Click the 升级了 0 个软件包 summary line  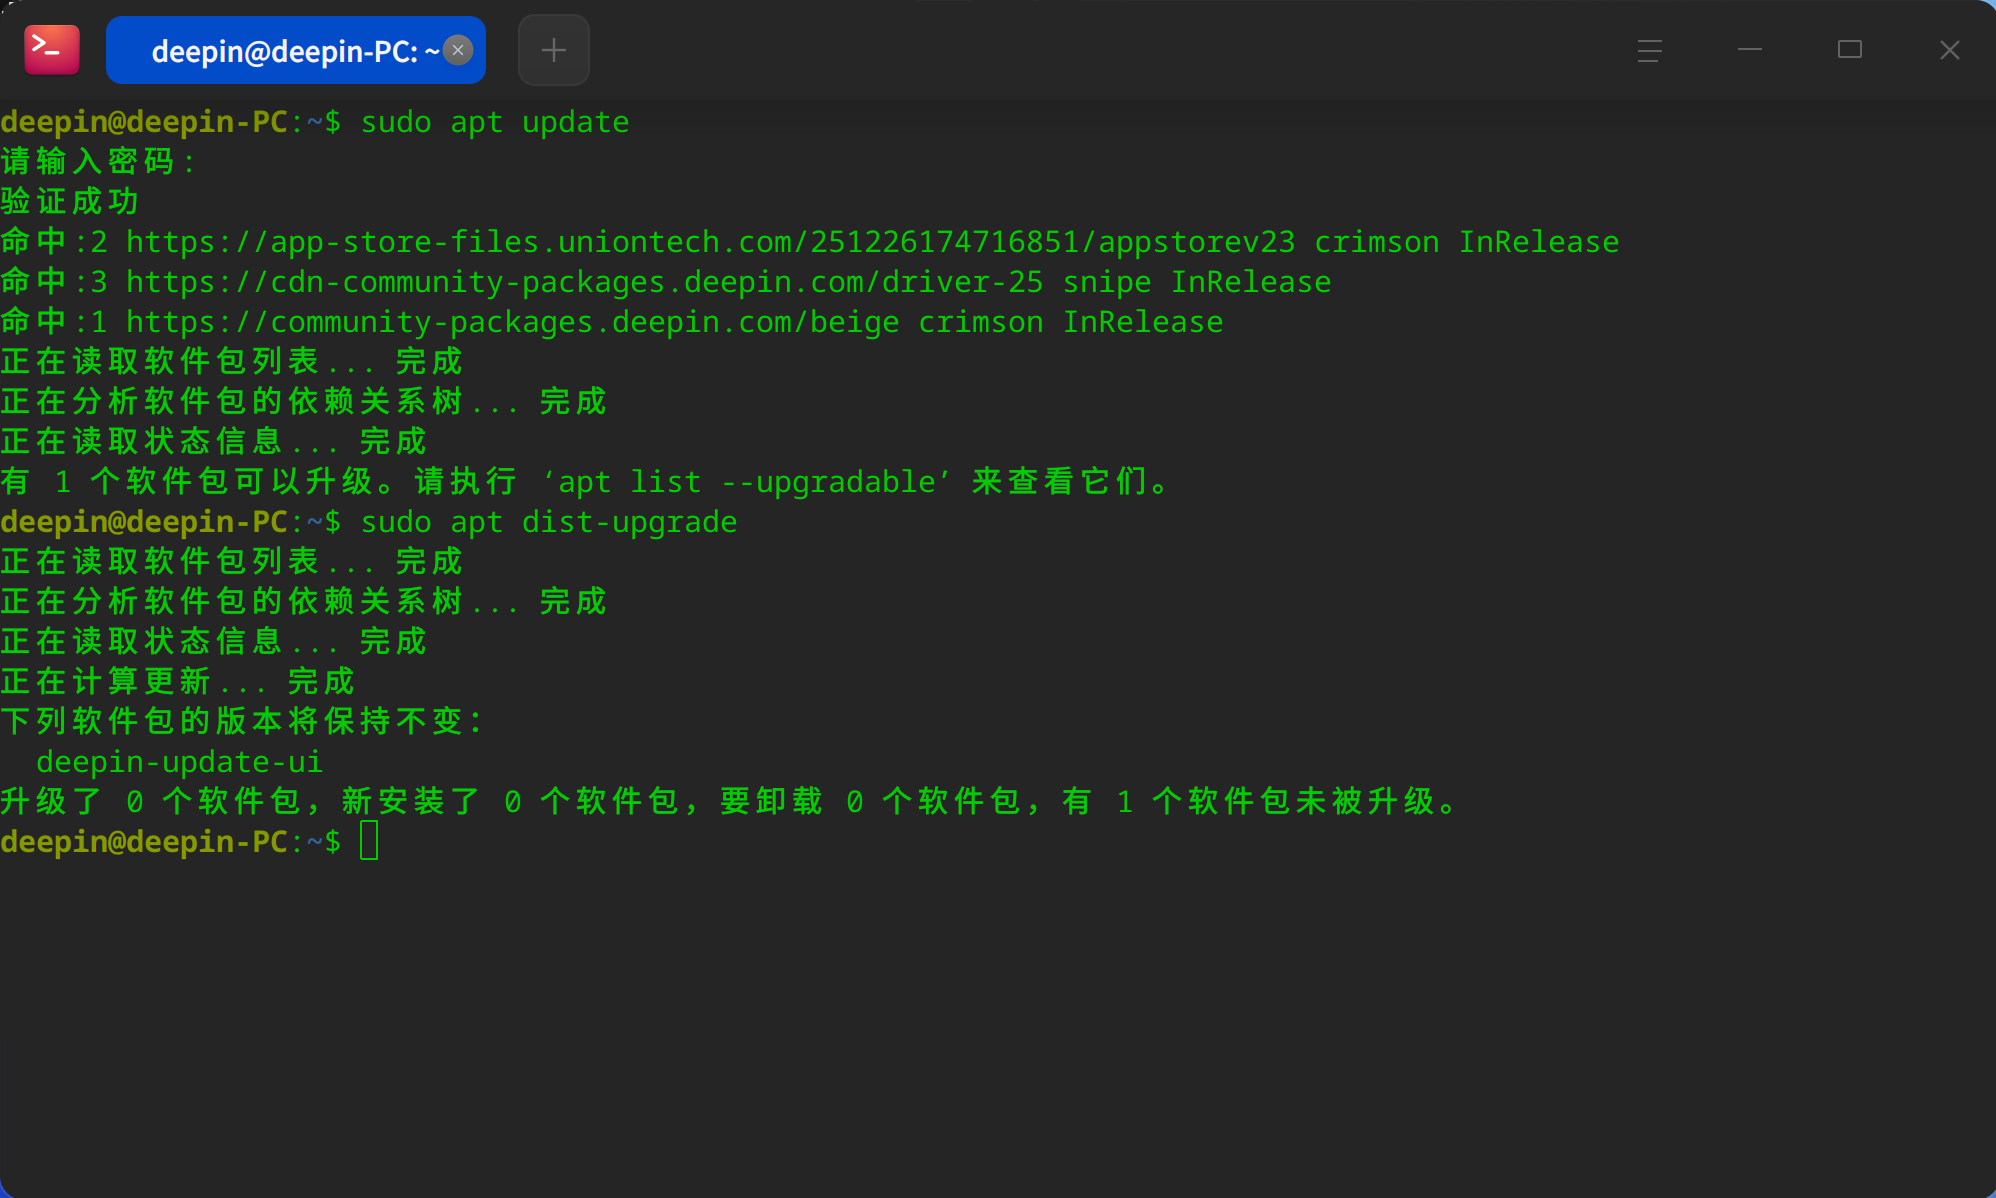[731, 802]
